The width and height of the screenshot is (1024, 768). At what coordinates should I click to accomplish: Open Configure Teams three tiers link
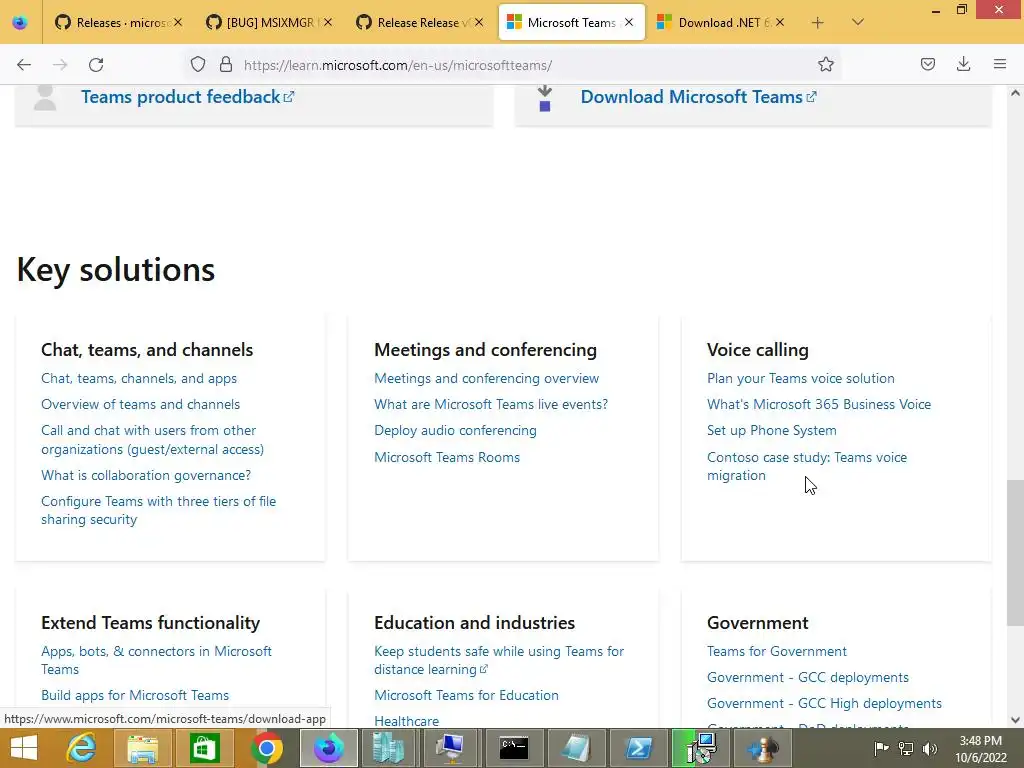pyautogui.click(x=159, y=510)
